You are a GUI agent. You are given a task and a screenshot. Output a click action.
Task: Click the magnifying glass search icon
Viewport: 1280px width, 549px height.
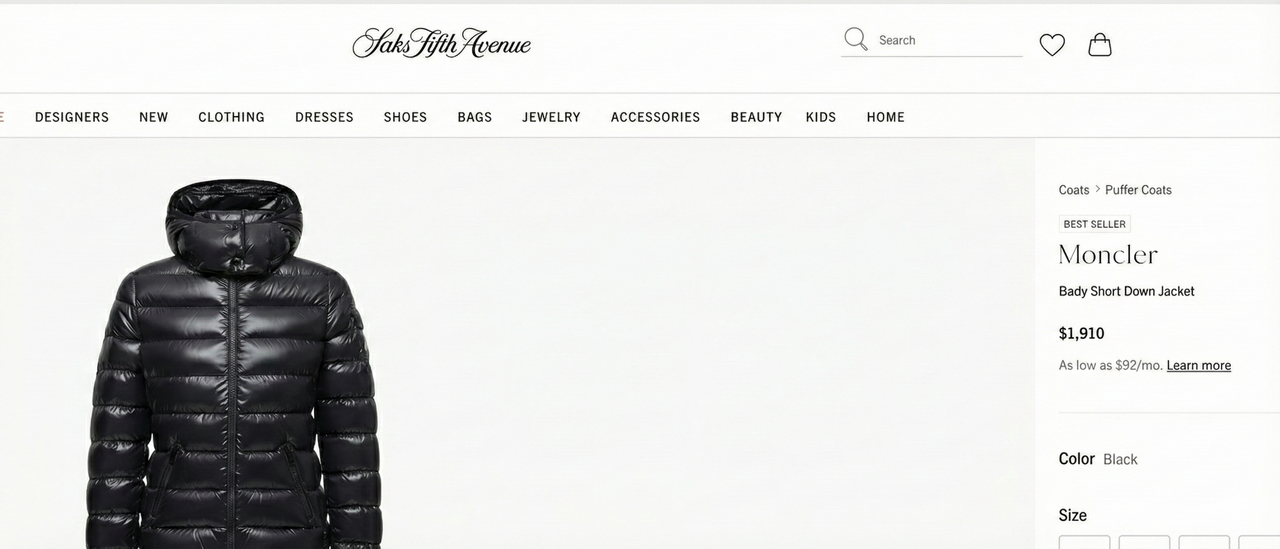point(855,40)
